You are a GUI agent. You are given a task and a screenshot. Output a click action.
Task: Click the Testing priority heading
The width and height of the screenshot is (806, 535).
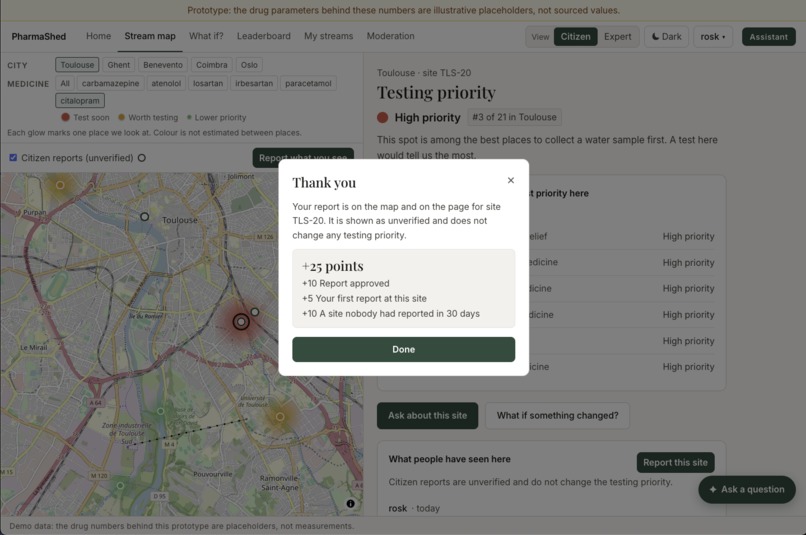pyautogui.click(x=436, y=93)
